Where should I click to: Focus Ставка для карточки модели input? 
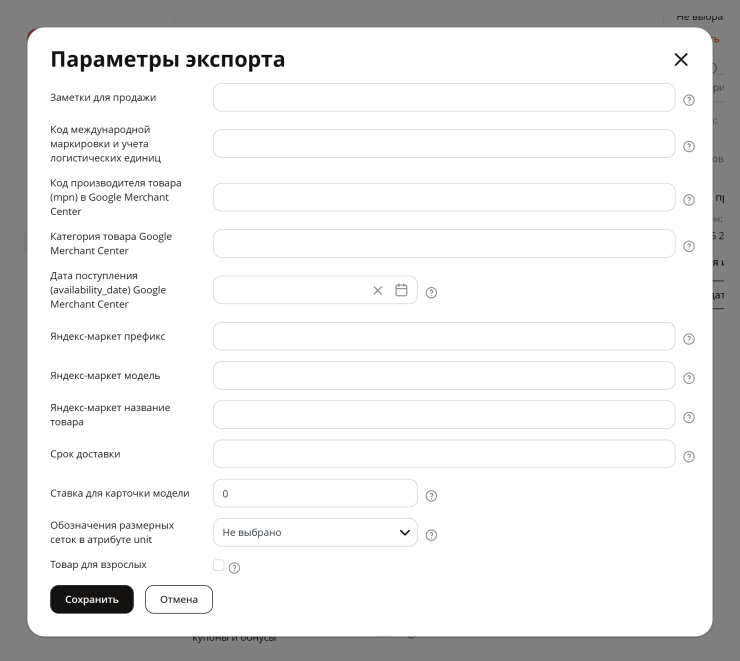(x=315, y=493)
